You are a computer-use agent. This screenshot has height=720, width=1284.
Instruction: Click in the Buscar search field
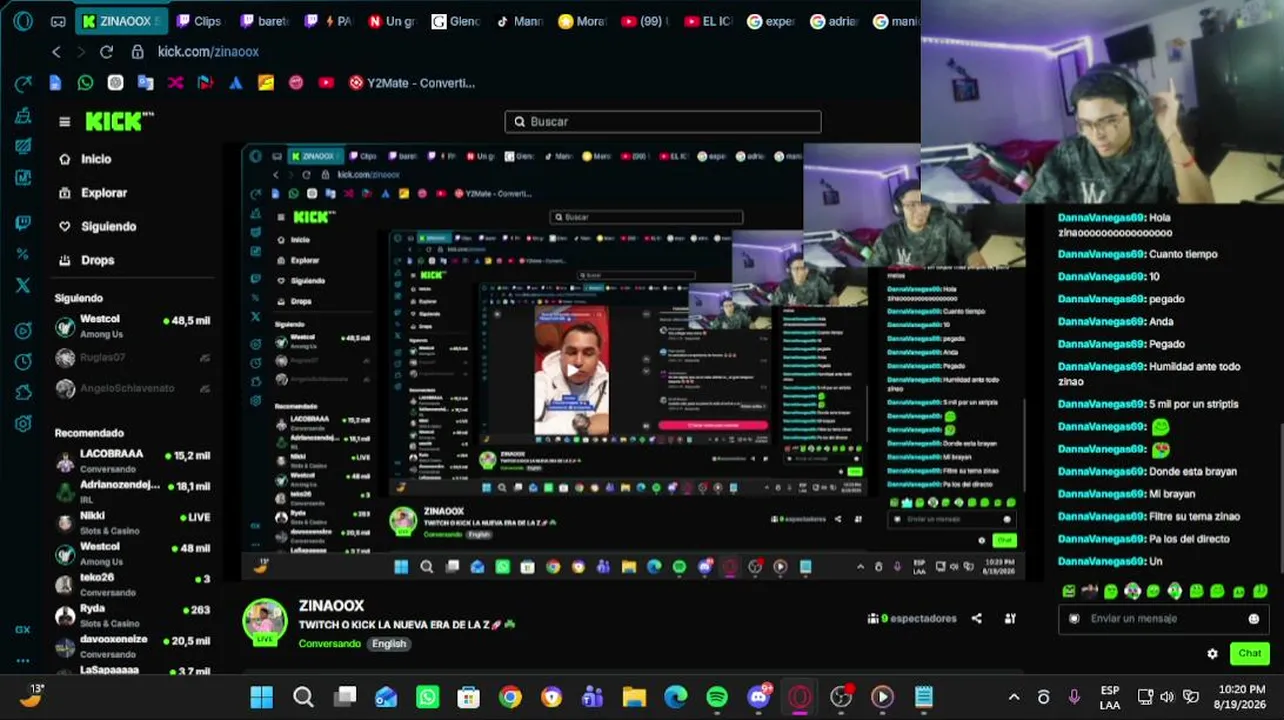tap(663, 122)
